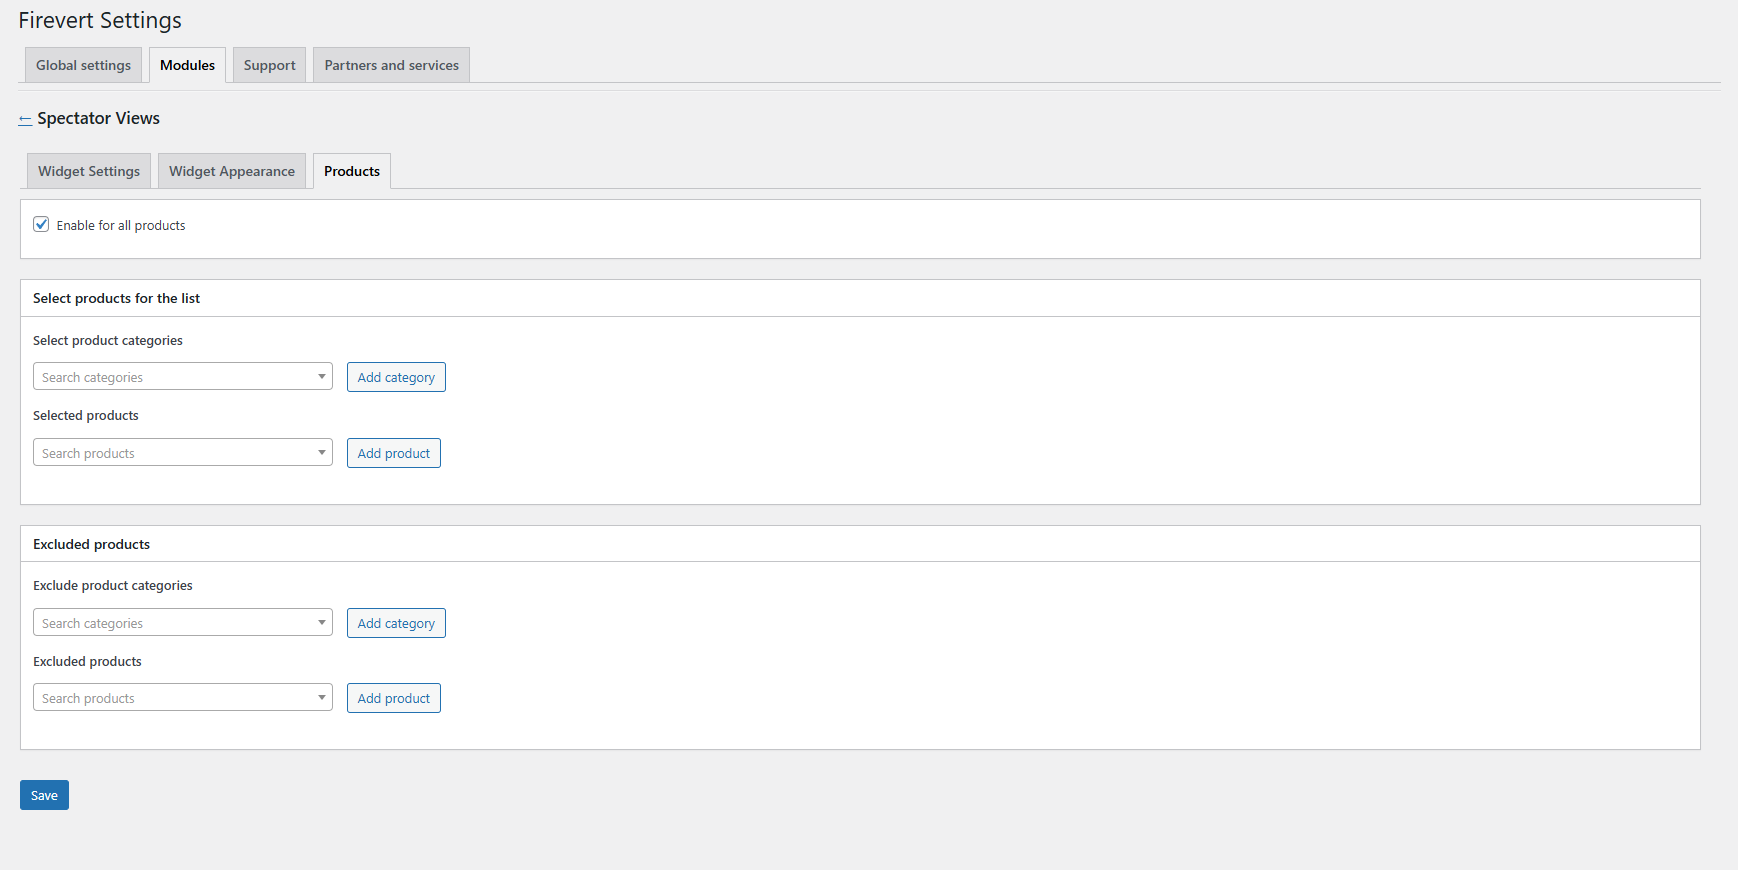This screenshot has height=870, width=1738.
Task: Switch to the Global settings tab
Action: (x=83, y=66)
